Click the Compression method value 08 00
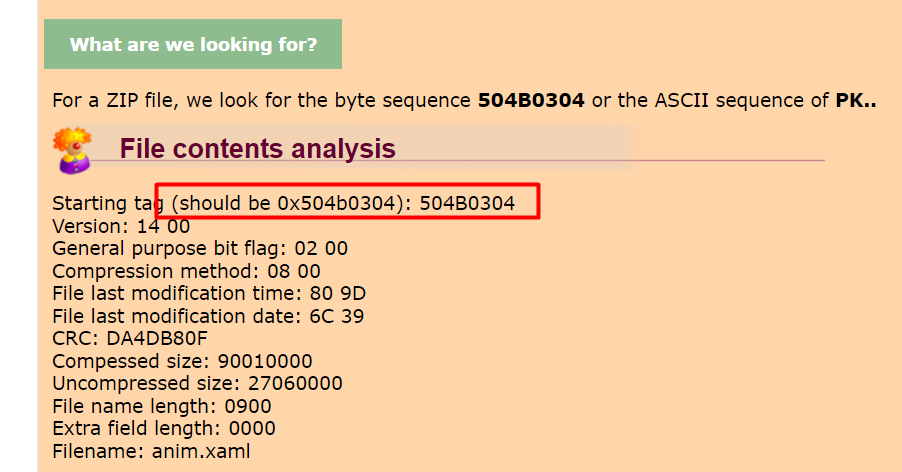This screenshot has width=902, height=472. tap(293, 271)
